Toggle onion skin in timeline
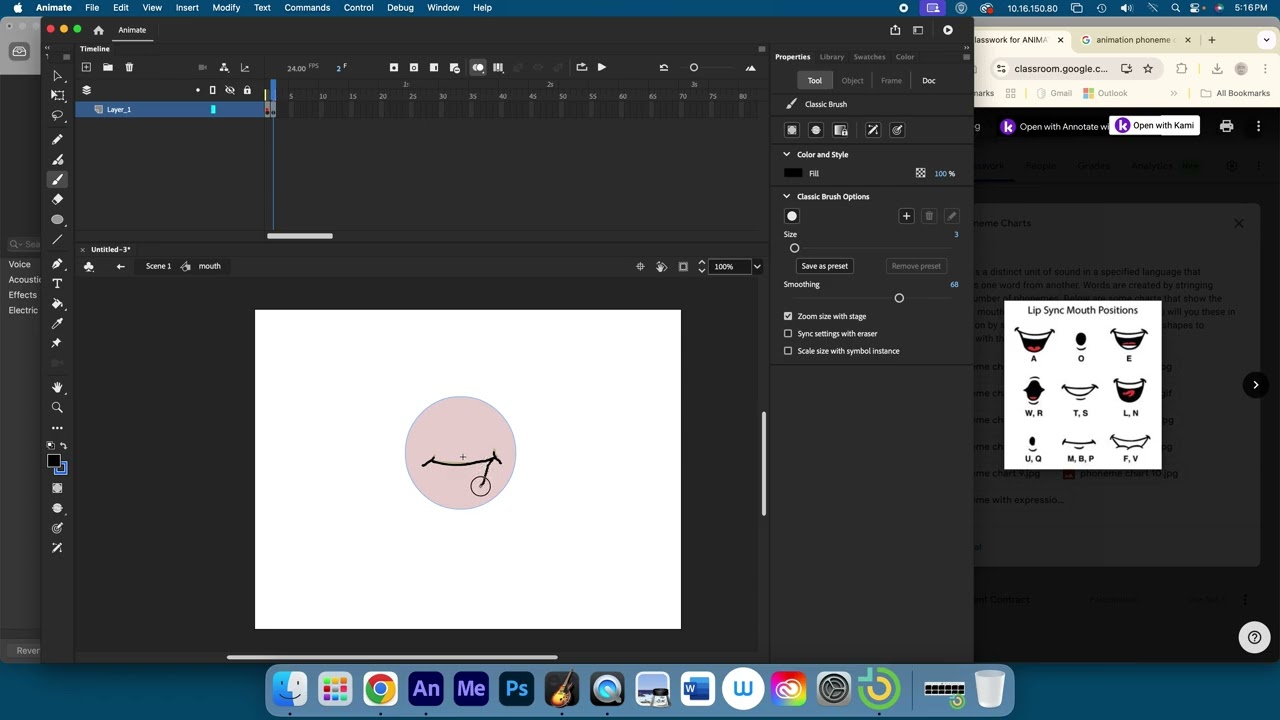The width and height of the screenshot is (1280, 720). 478,67
